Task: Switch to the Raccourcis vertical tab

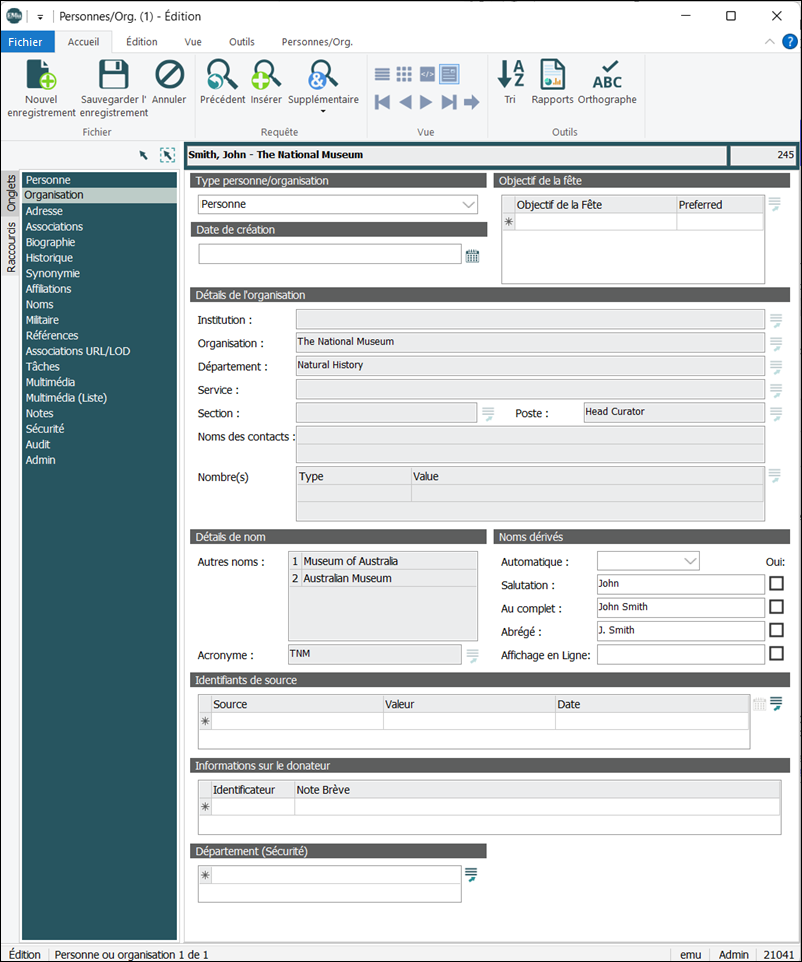Action: point(11,247)
